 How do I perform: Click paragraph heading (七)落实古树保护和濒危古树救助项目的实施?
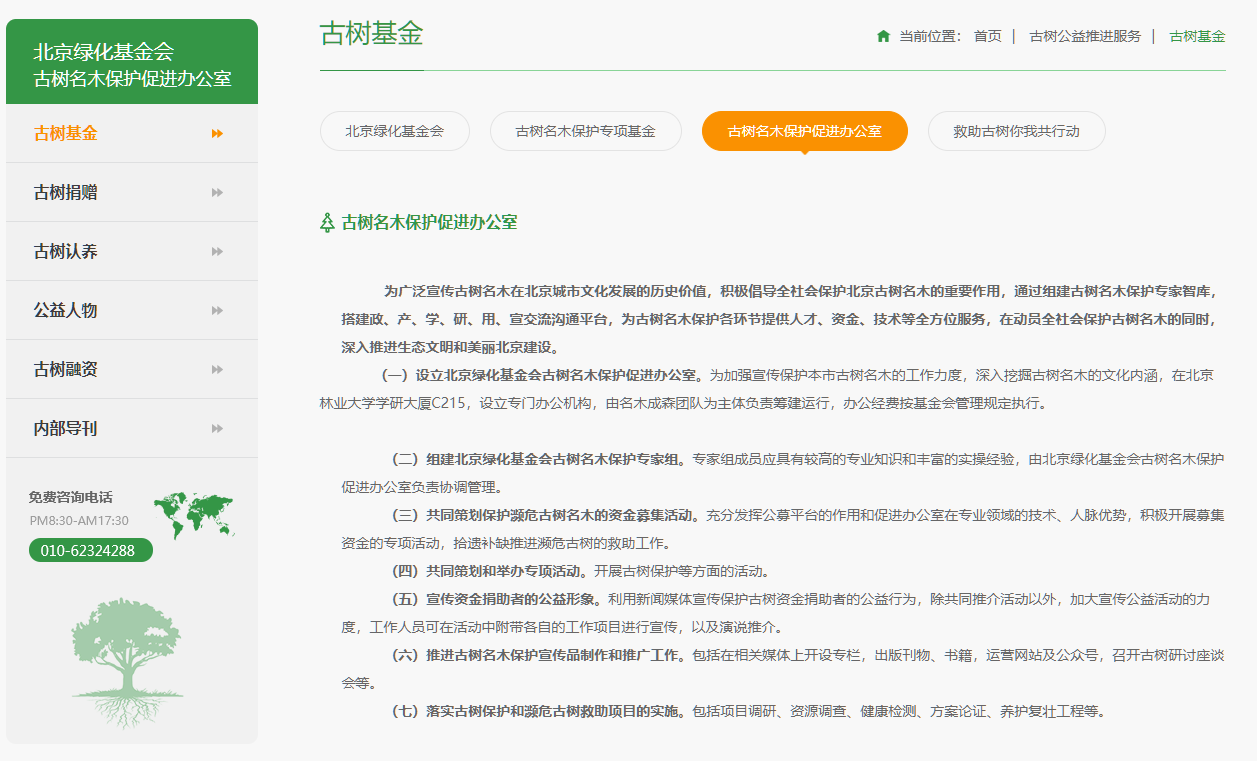point(537,712)
